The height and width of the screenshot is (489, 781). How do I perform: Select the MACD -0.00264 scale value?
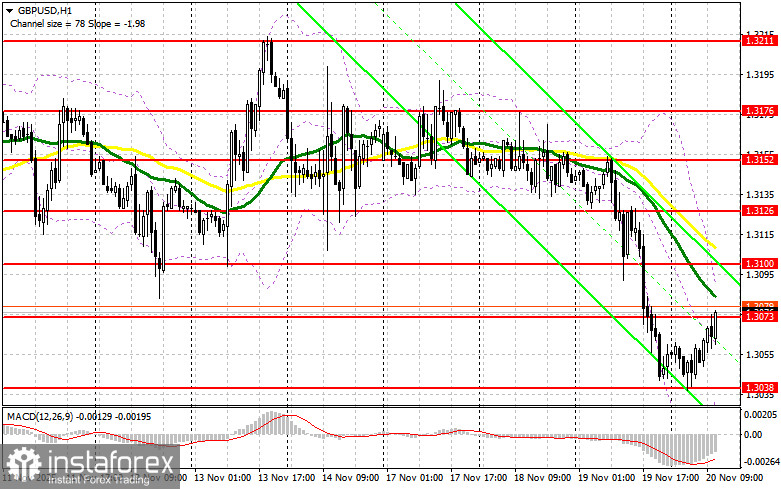coord(762,462)
